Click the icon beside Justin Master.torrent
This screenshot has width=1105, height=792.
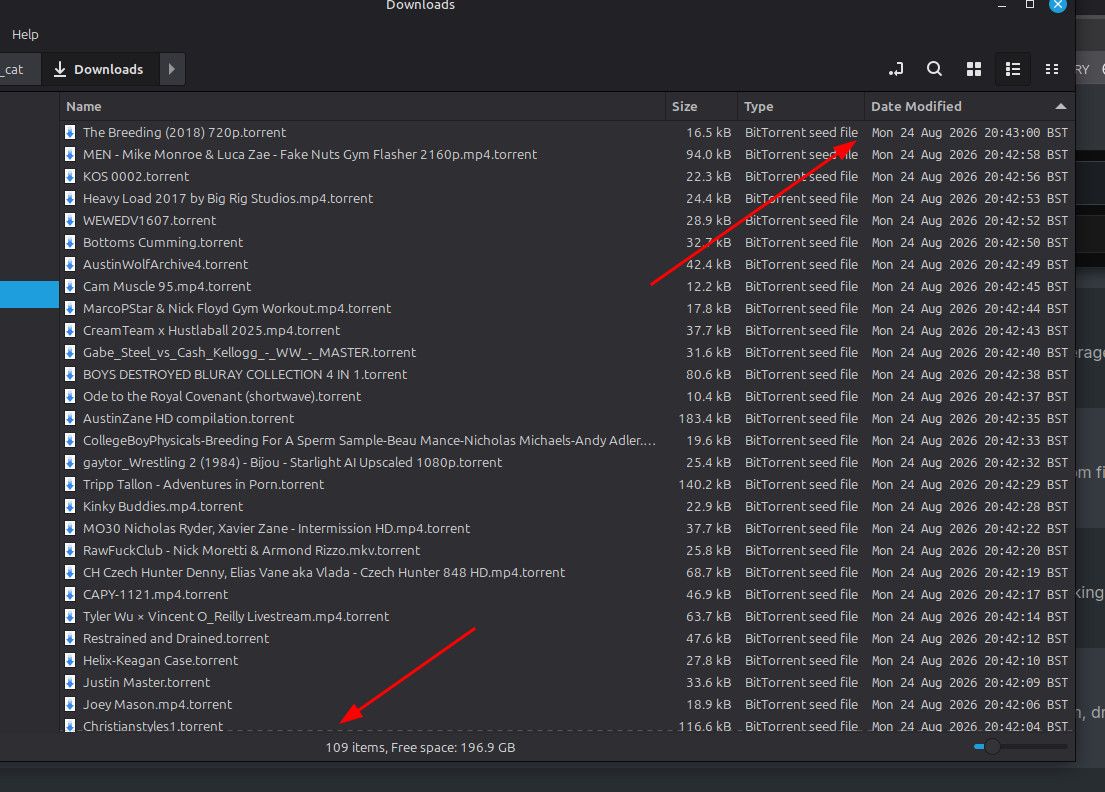(70, 682)
